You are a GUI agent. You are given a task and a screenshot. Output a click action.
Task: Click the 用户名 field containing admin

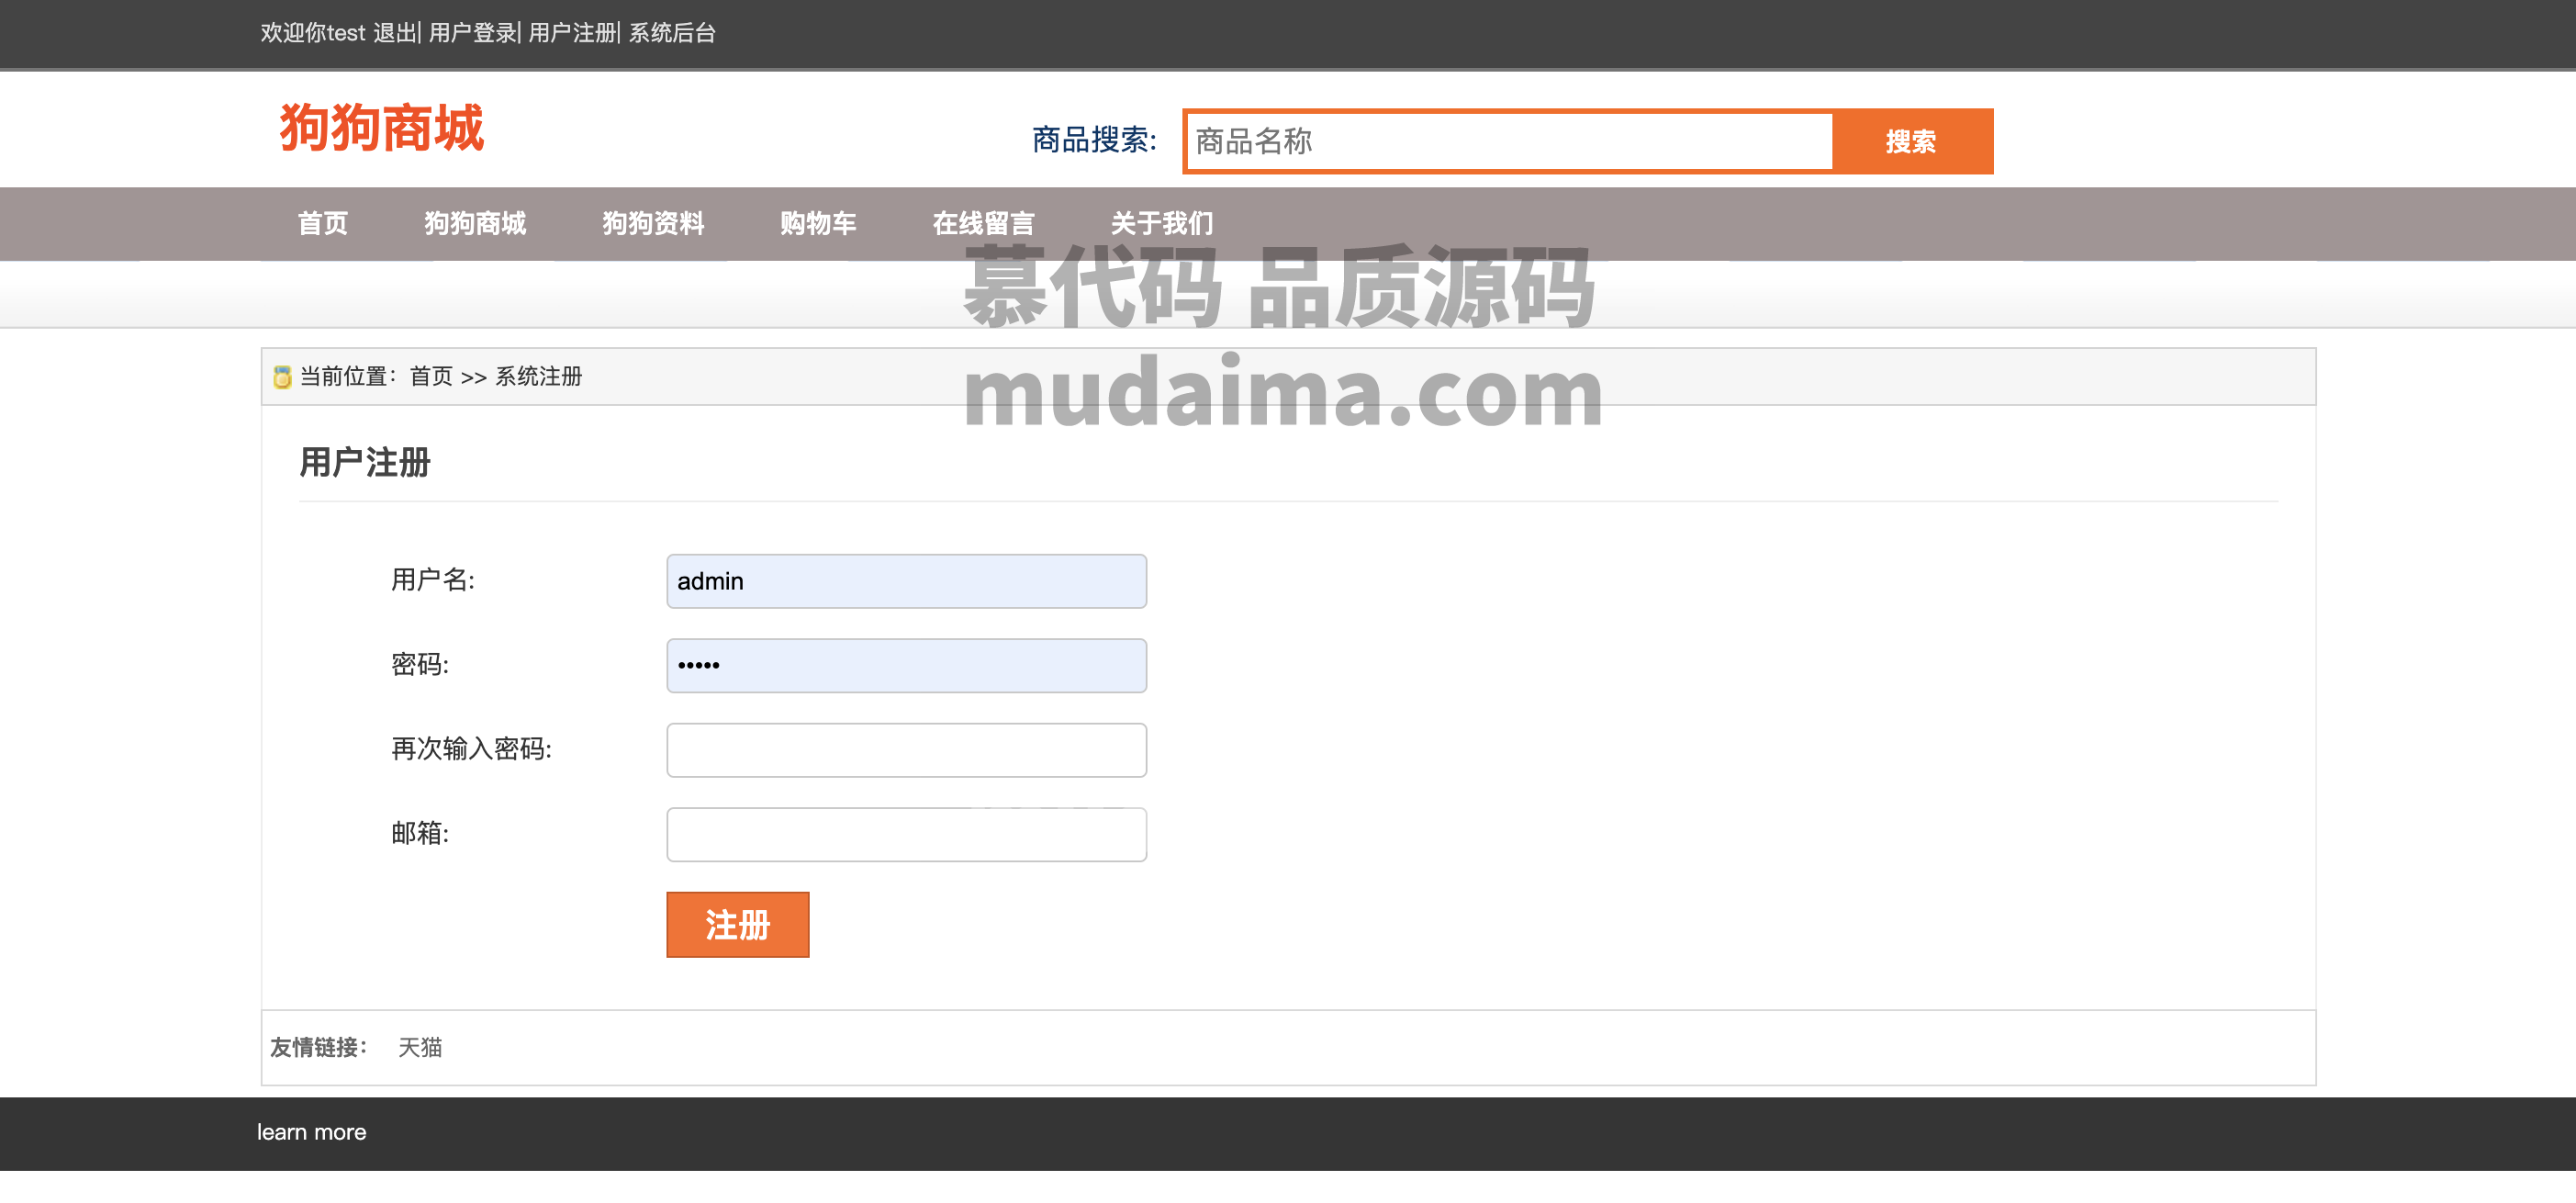[906, 581]
